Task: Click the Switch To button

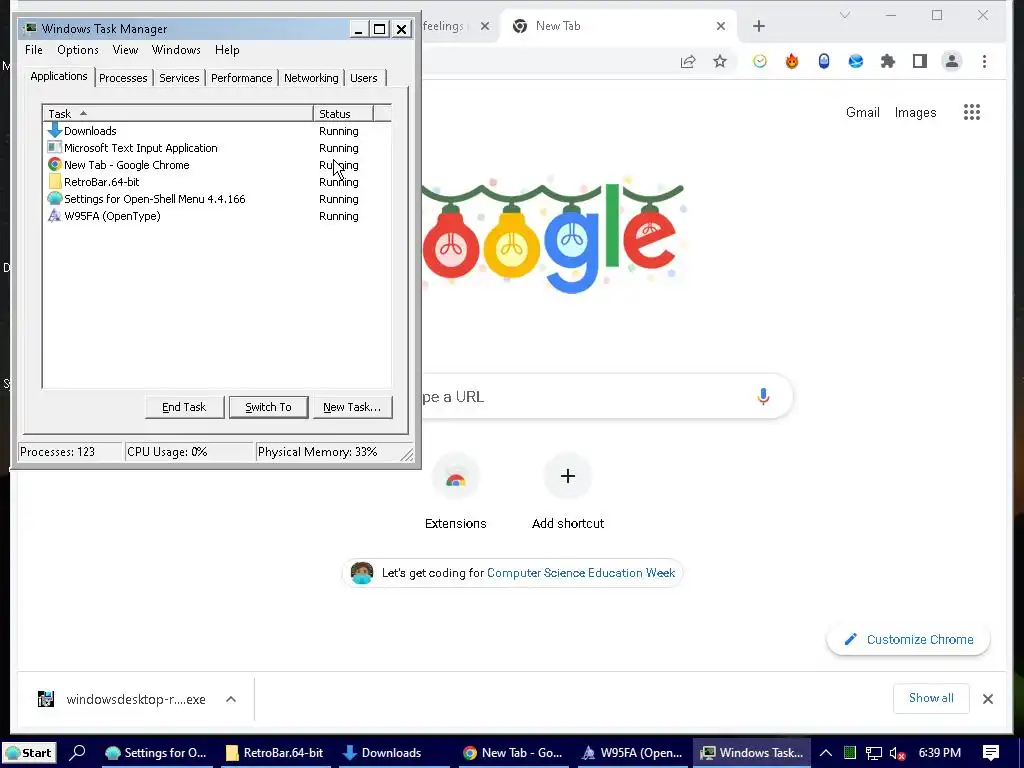Action: [x=268, y=407]
